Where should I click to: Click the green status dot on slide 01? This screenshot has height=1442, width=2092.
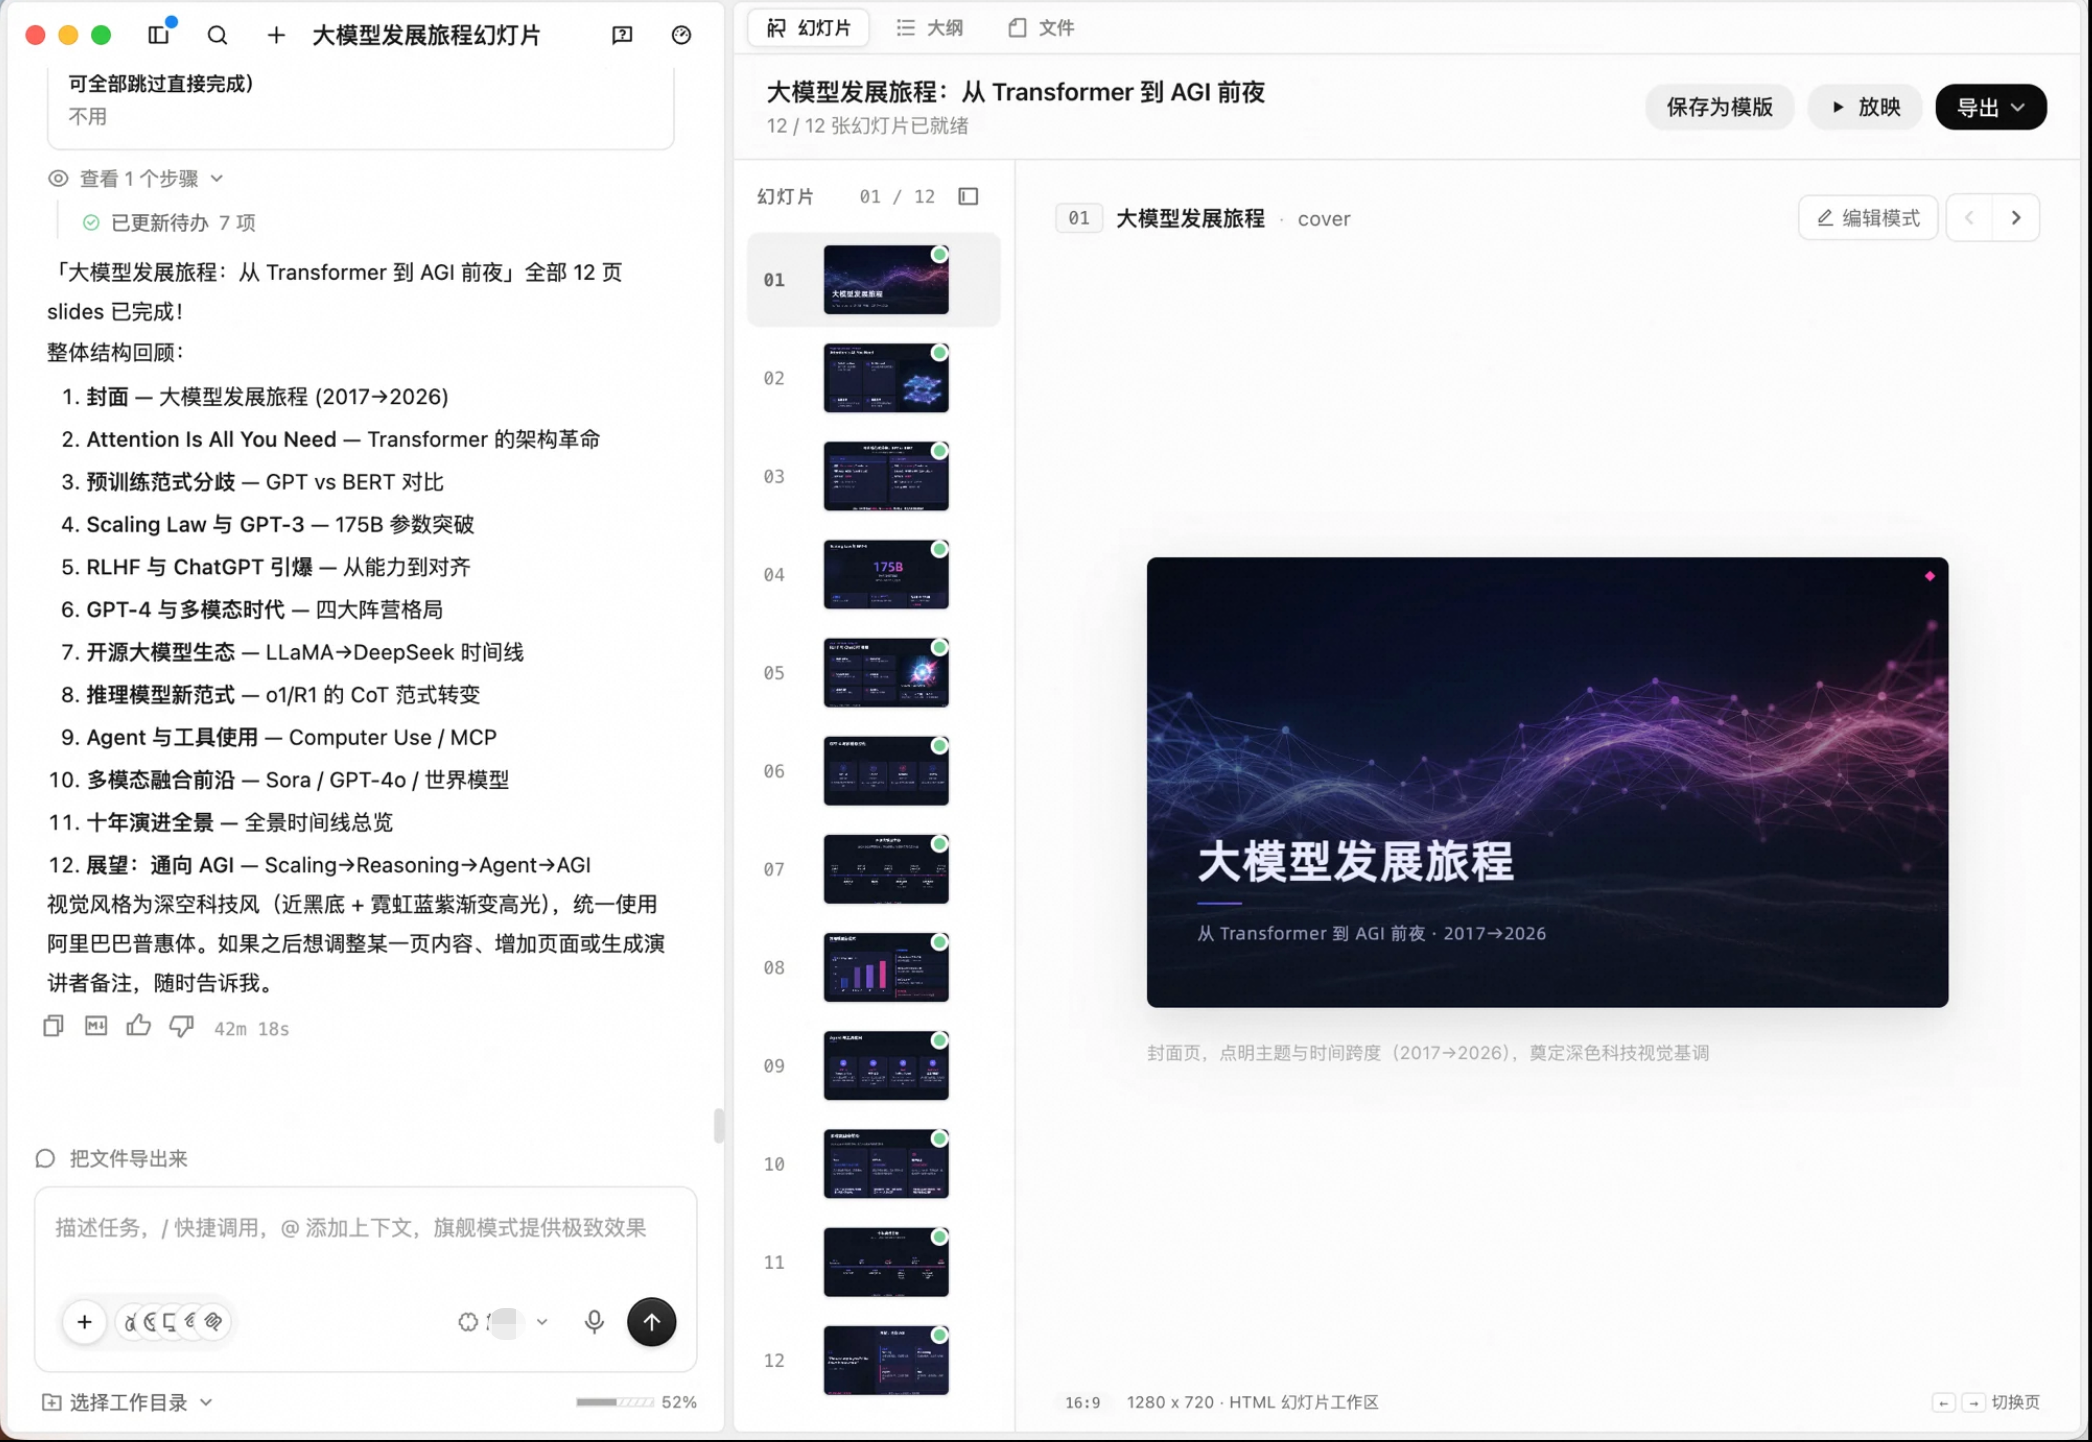pyautogui.click(x=939, y=254)
